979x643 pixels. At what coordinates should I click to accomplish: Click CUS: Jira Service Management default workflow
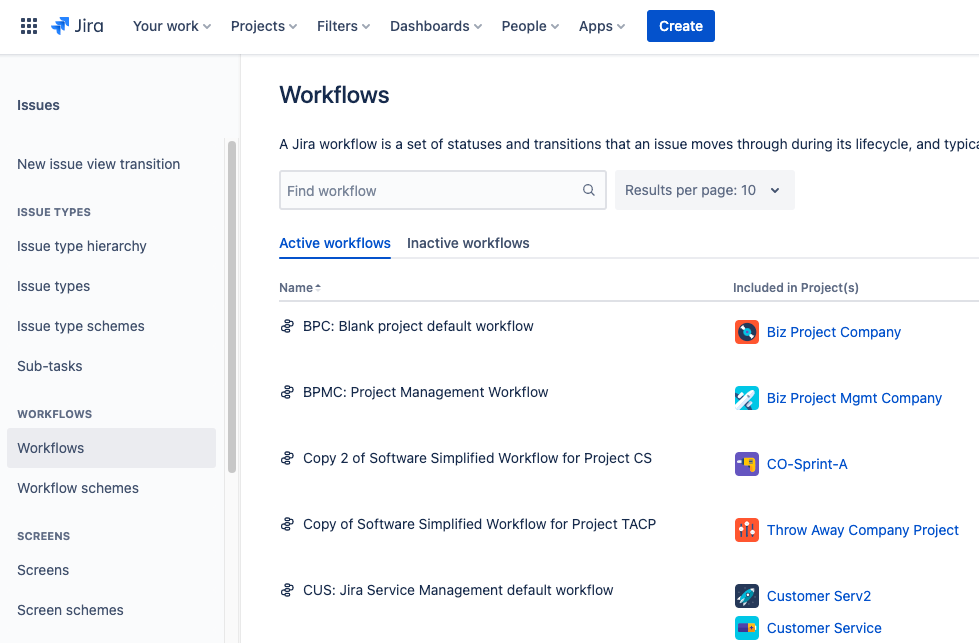coord(458,591)
